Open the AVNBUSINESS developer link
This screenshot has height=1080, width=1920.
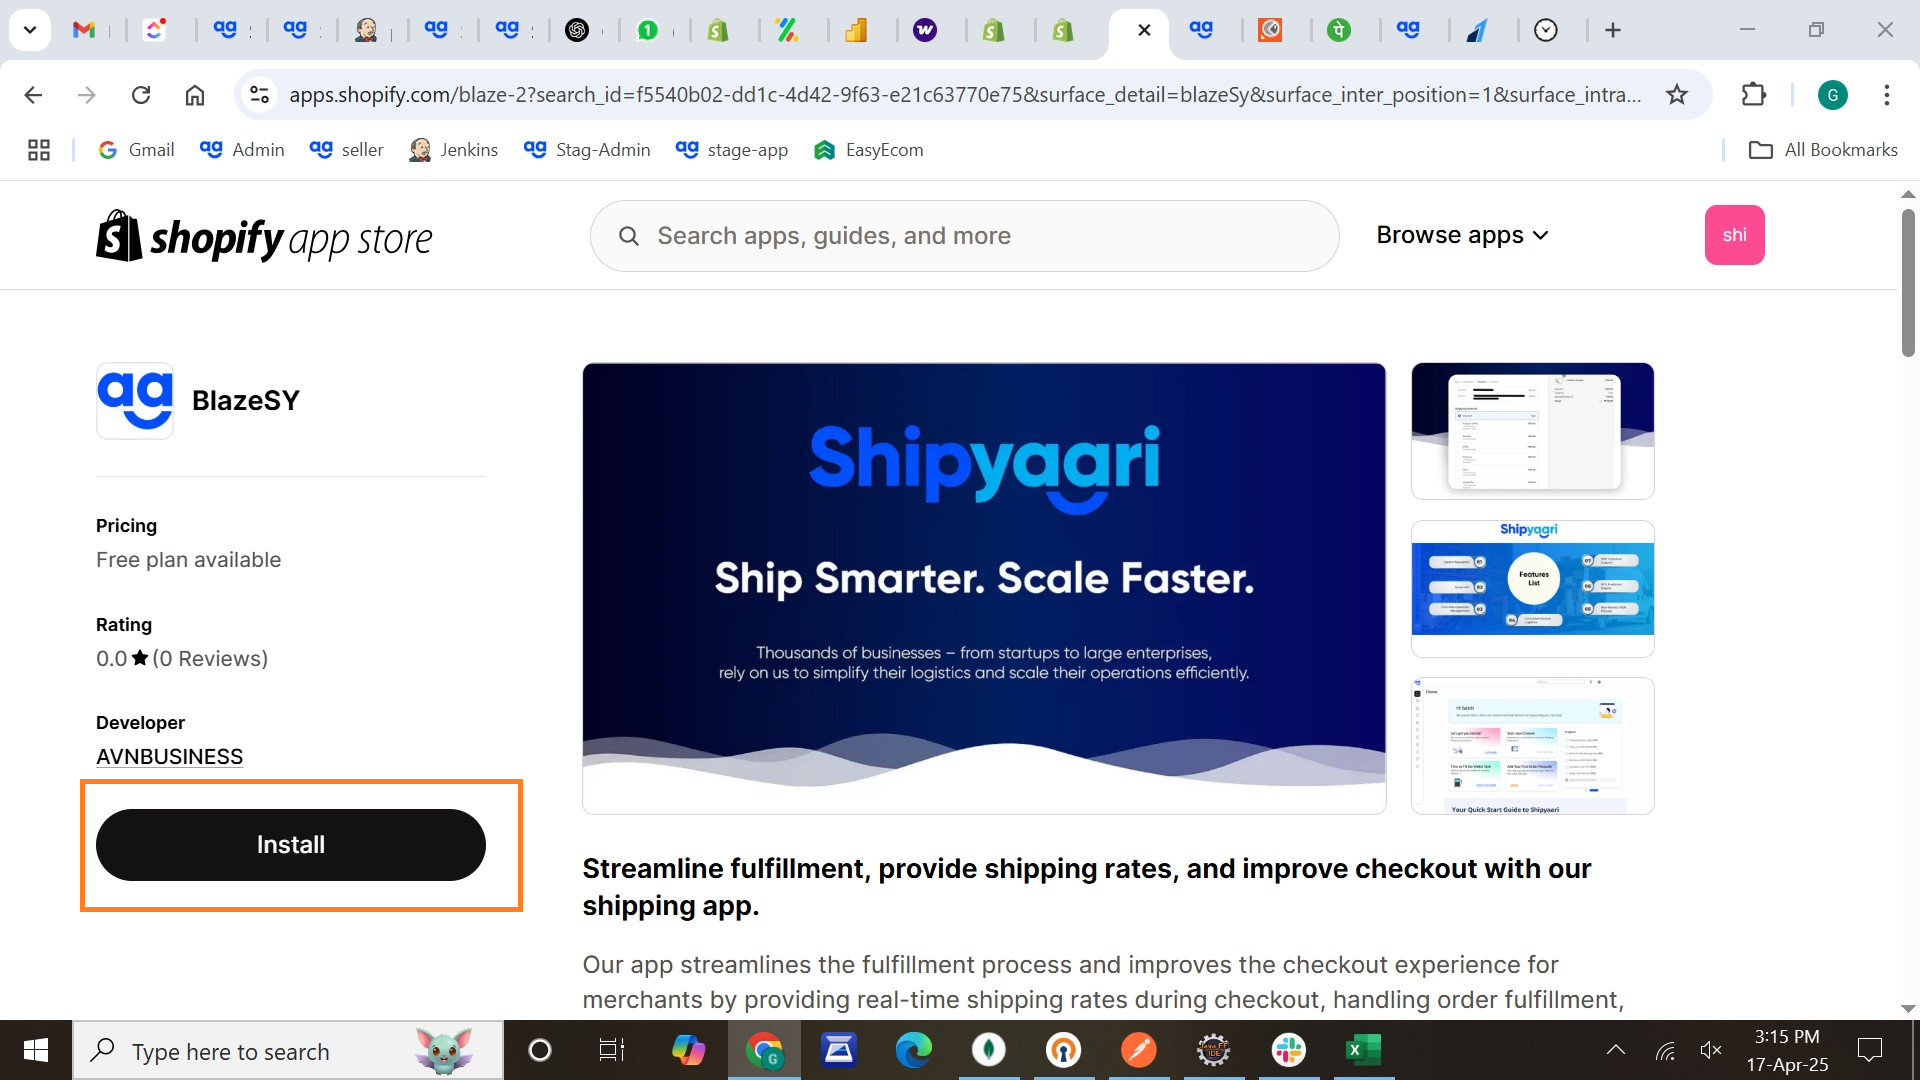click(x=169, y=757)
